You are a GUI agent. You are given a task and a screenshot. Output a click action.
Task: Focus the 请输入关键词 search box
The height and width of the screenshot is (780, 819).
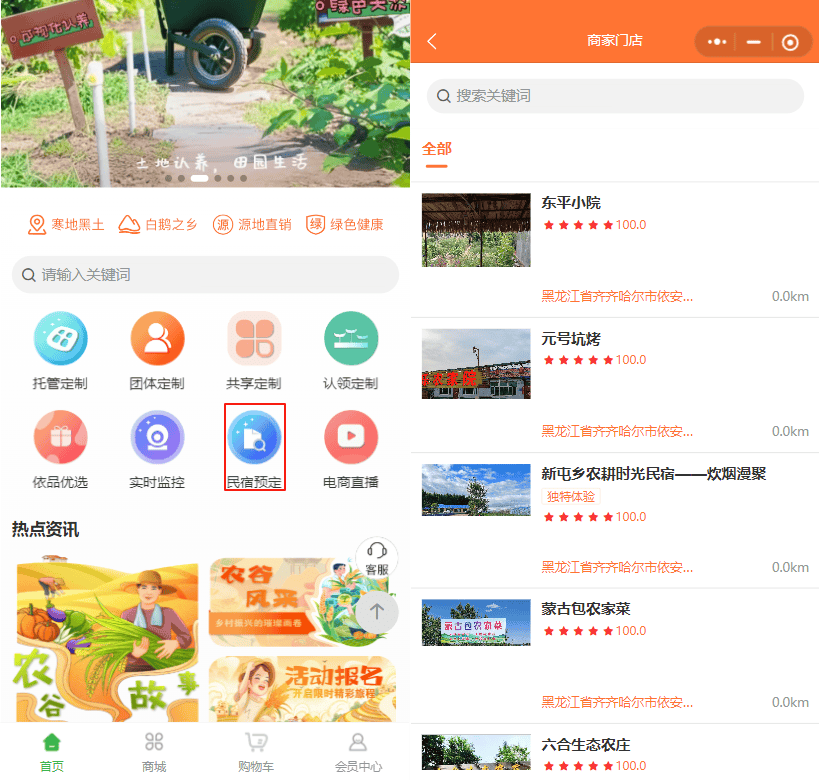coord(205,275)
